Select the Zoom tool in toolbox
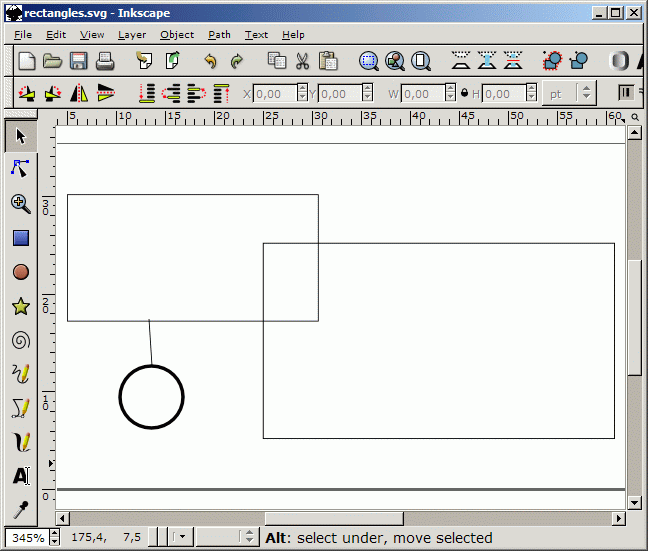This screenshot has height=551, width=648. [21, 204]
